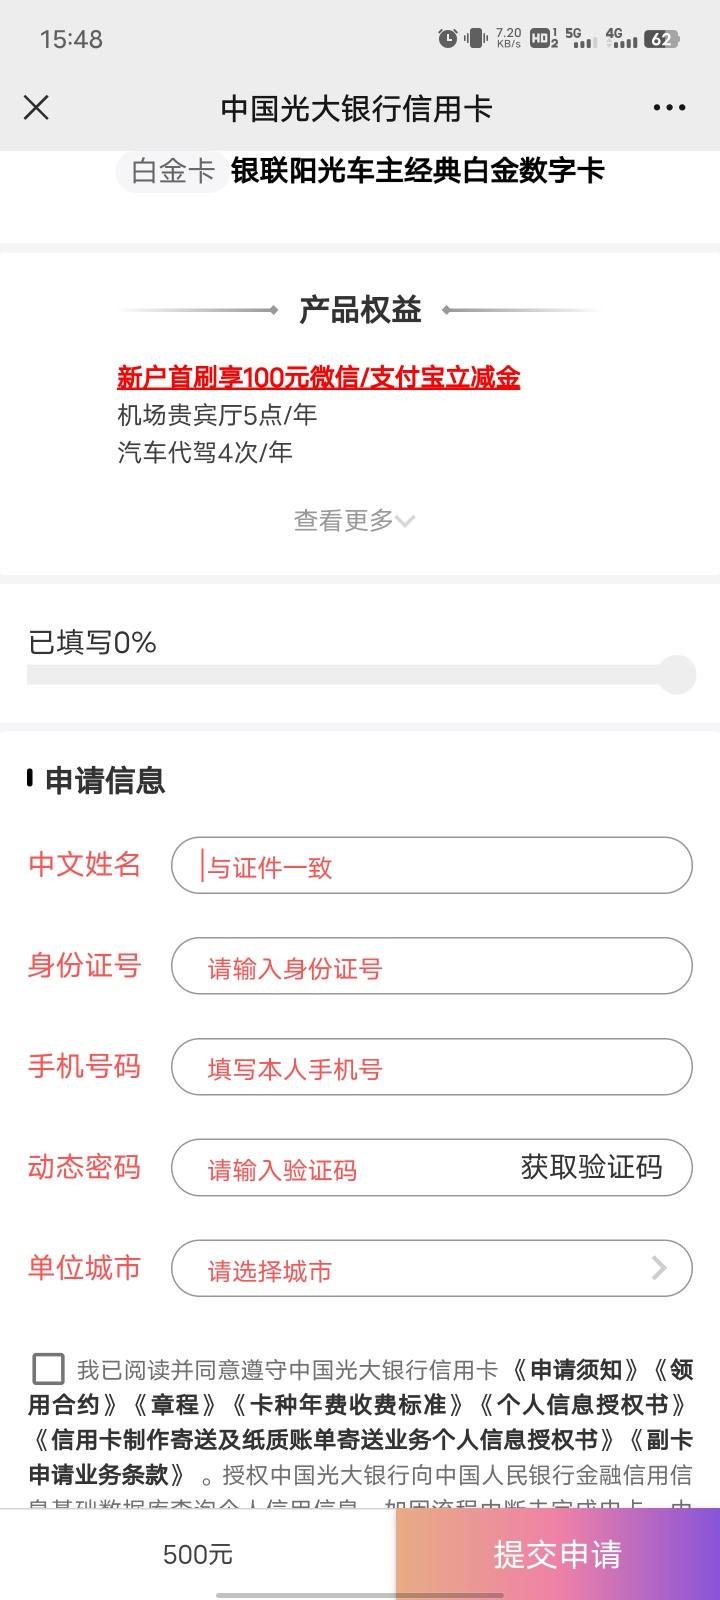This screenshot has width=720, height=1600.
Task: Focus the 手机号码 phone number field
Action: click(432, 1067)
